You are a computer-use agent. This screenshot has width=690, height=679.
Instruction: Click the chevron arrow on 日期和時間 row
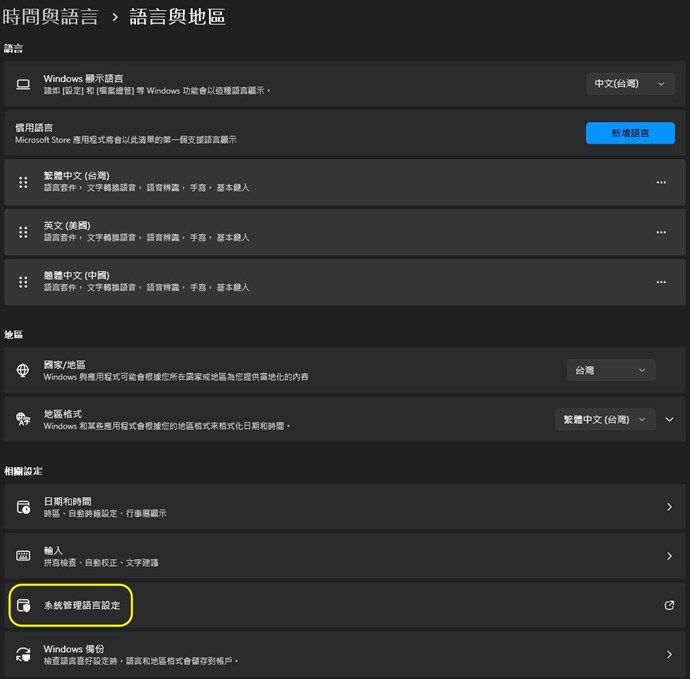(669, 507)
